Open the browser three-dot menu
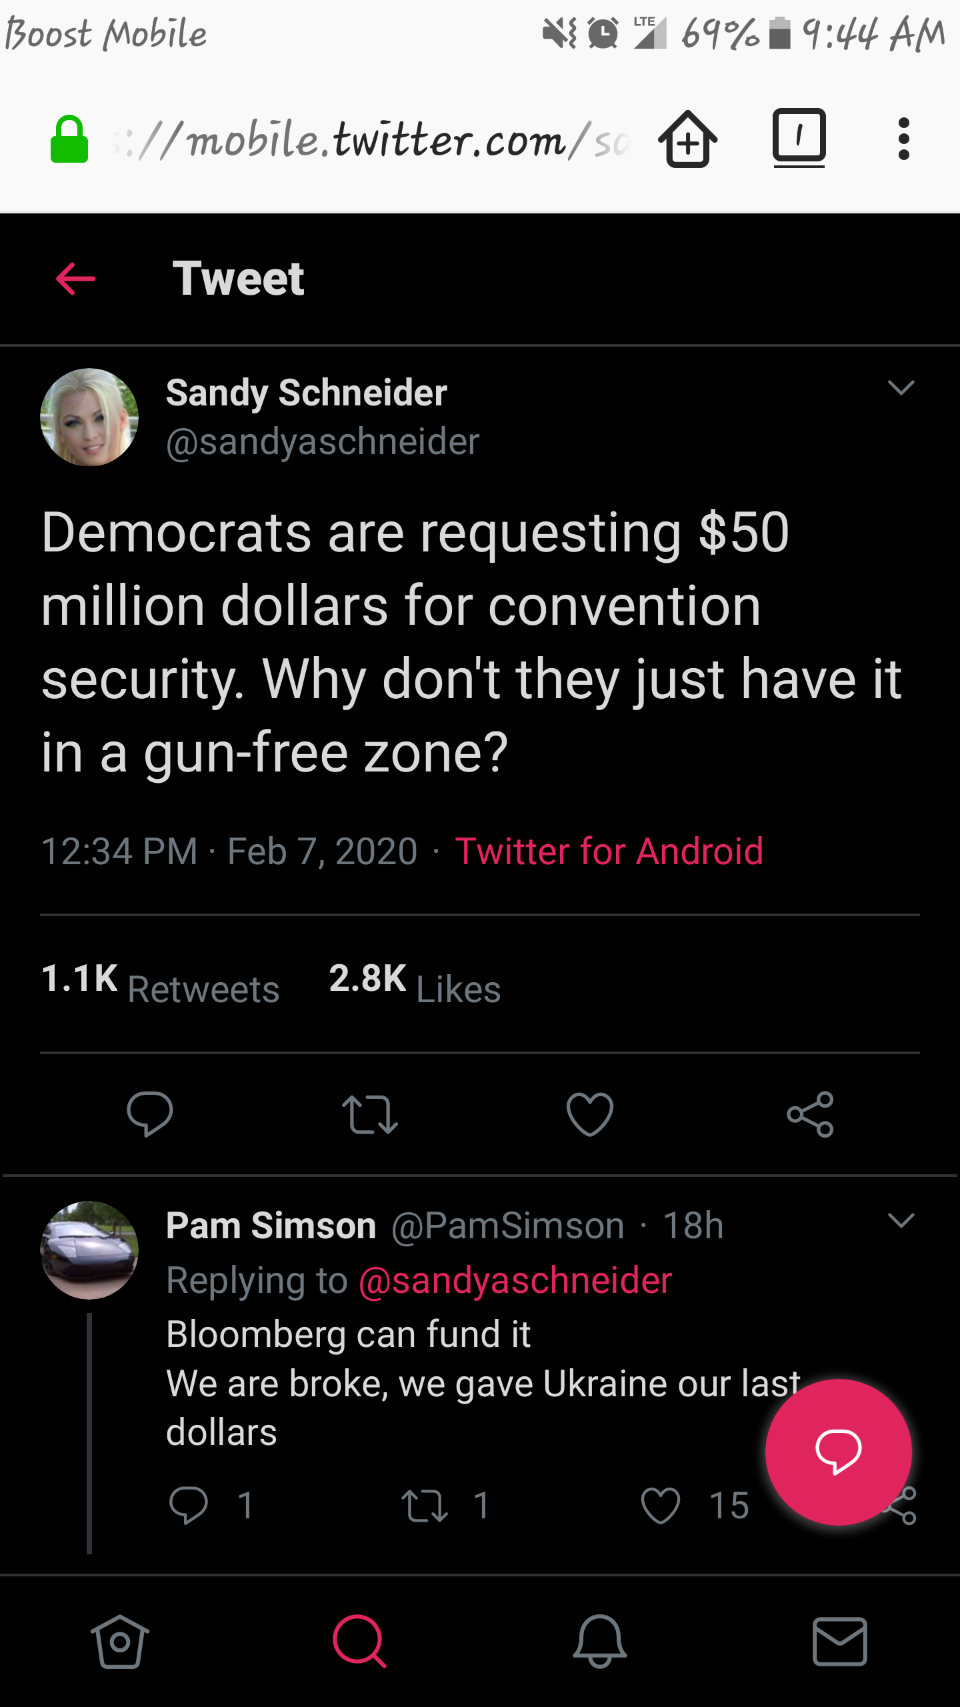Screen dimensions: 960x1707 click(903, 139)
